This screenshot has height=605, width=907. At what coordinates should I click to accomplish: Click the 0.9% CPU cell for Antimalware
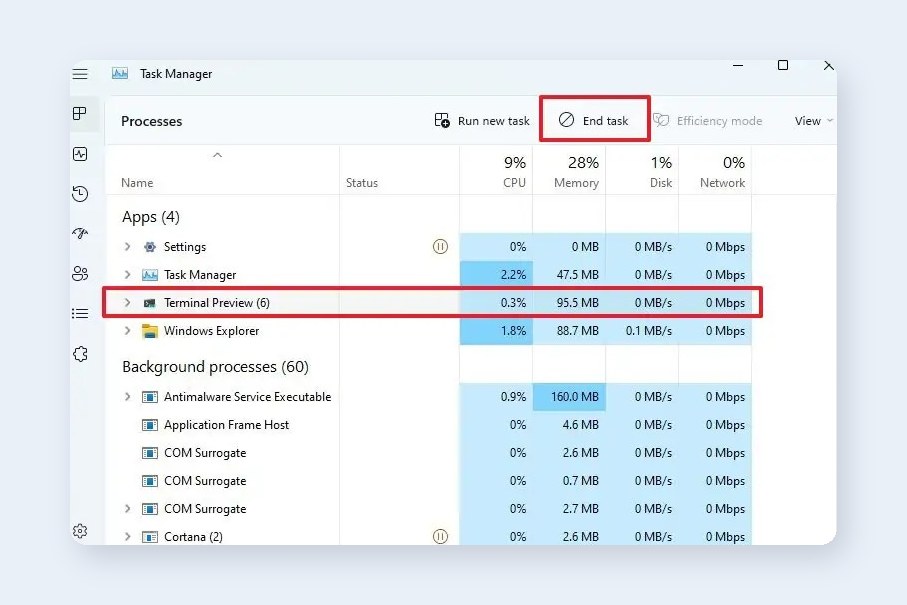pyautogui.click(x=496, y=397)
